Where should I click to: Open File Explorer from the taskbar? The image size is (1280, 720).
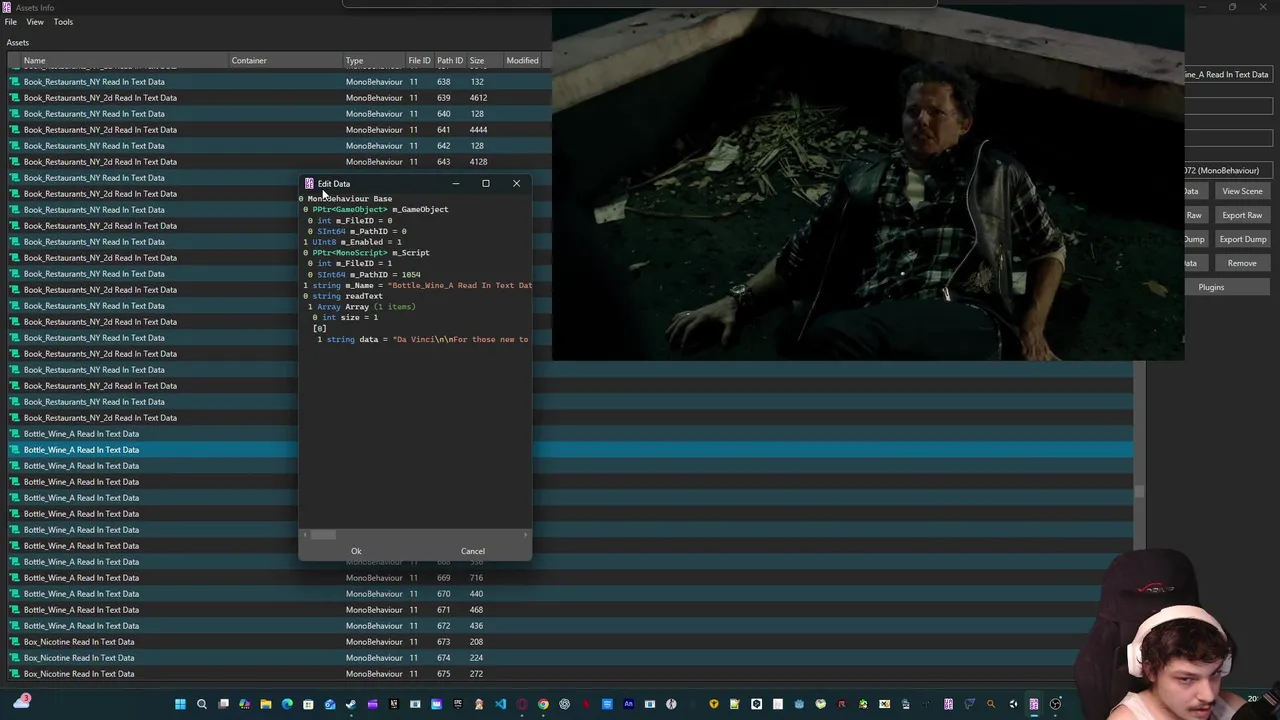266,704
